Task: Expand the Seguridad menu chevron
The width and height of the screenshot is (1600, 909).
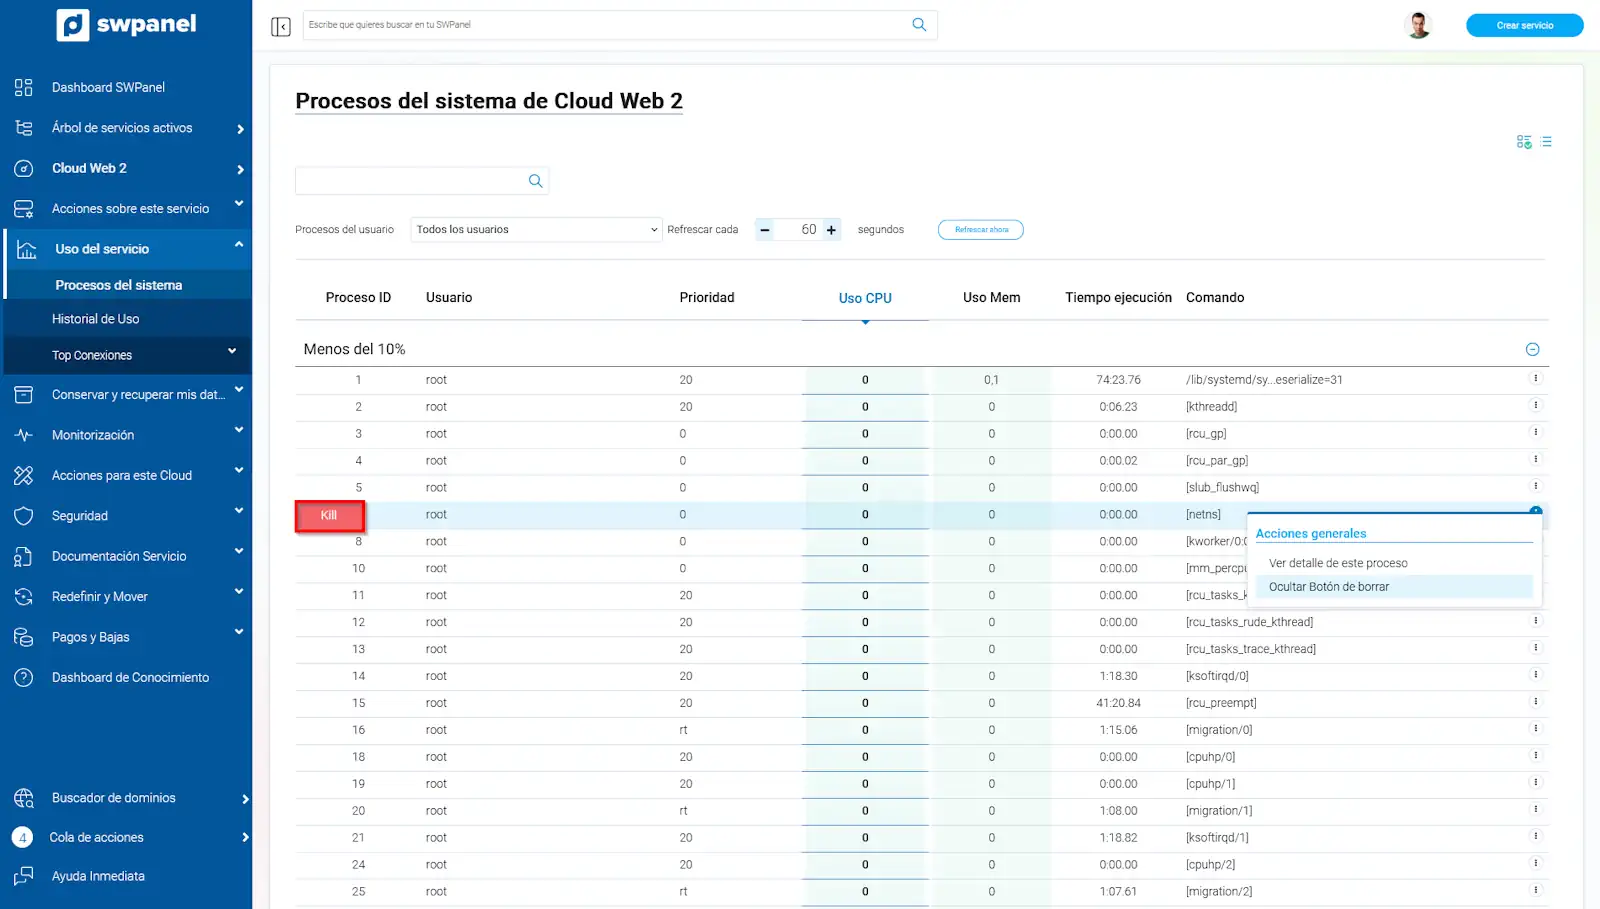Action: [239, 511]
